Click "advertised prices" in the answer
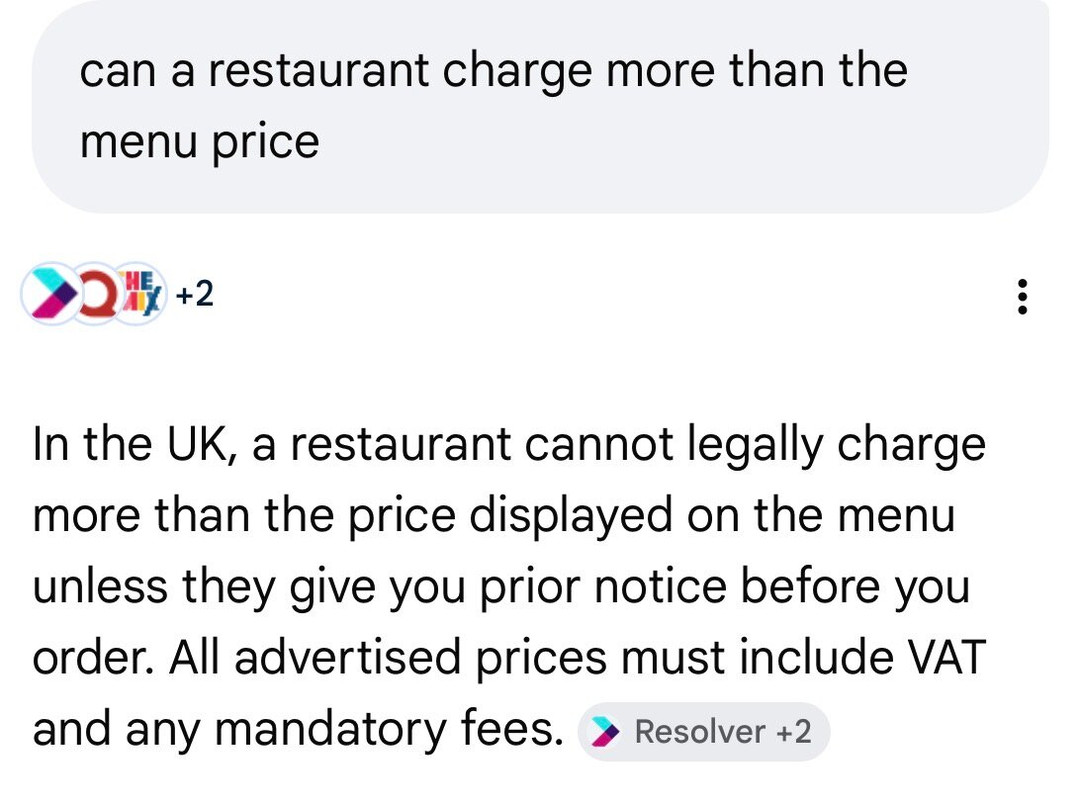 tap(421, 658)
